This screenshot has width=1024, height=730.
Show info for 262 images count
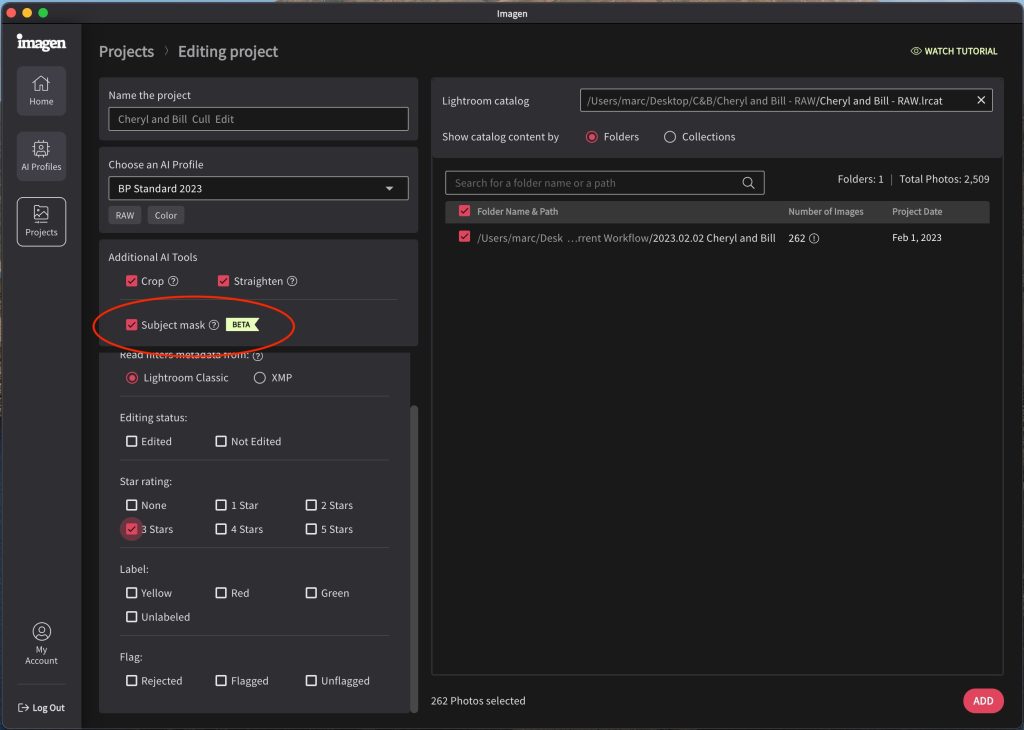814,238
